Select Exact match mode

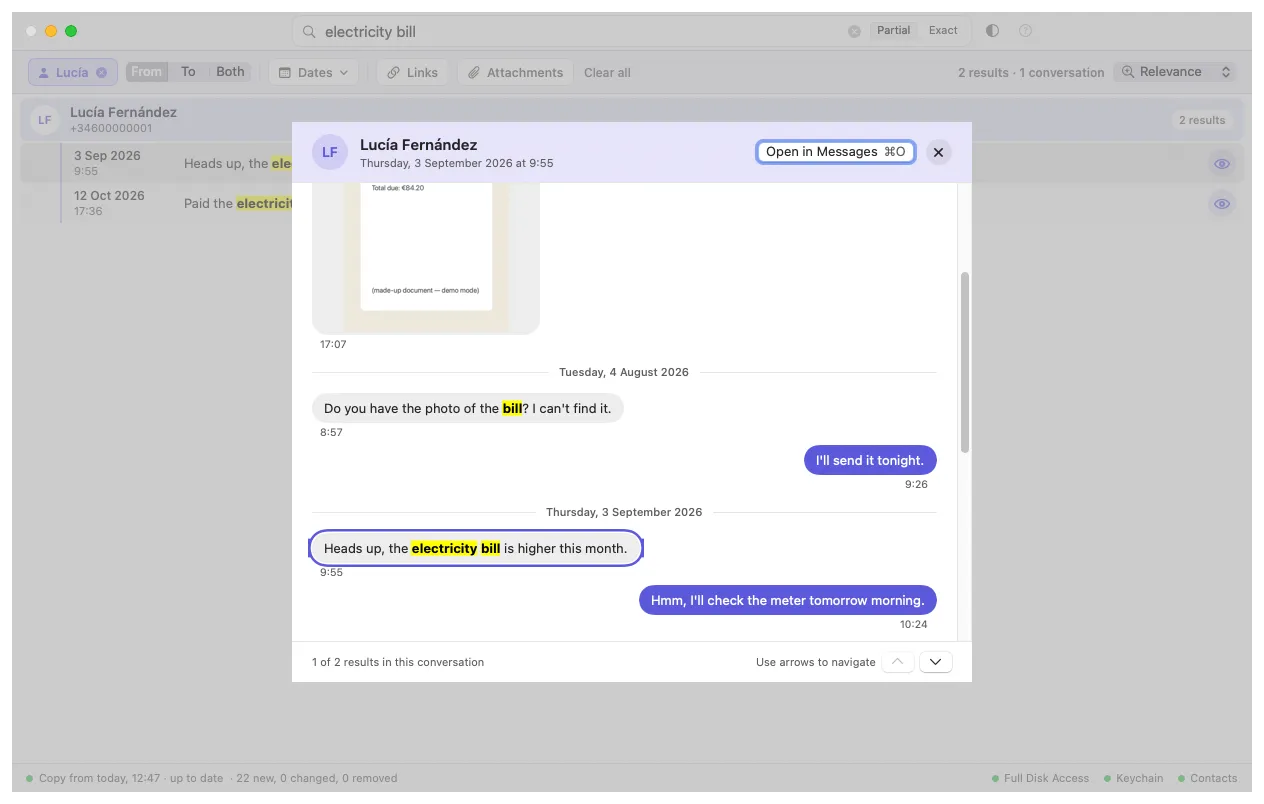pos(943,31)
